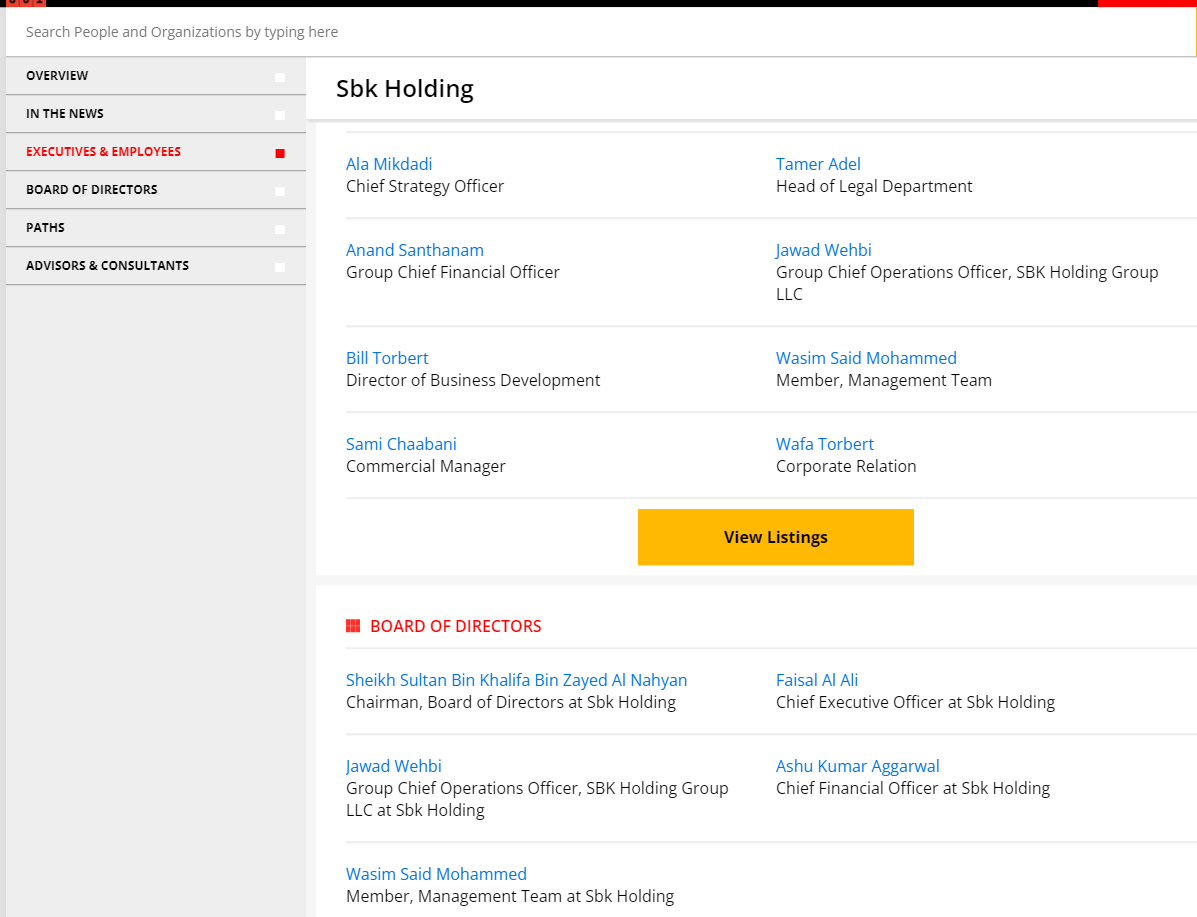Click the square marker beside Board of Directors sidebar item
Screen dimensions: 1197x917
[x=280, y=192]
